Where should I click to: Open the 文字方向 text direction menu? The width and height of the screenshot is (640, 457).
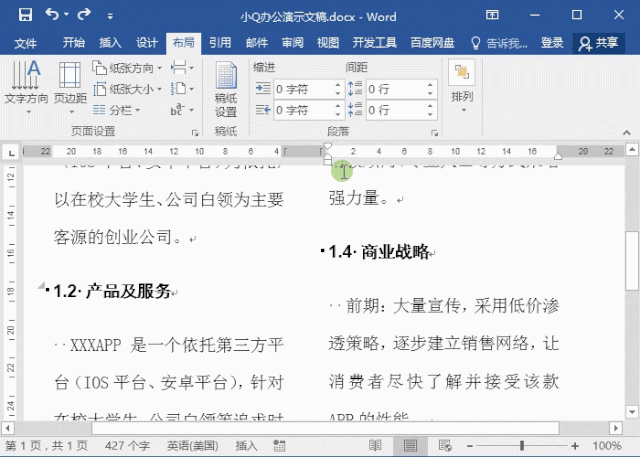[x=26, y=87]
